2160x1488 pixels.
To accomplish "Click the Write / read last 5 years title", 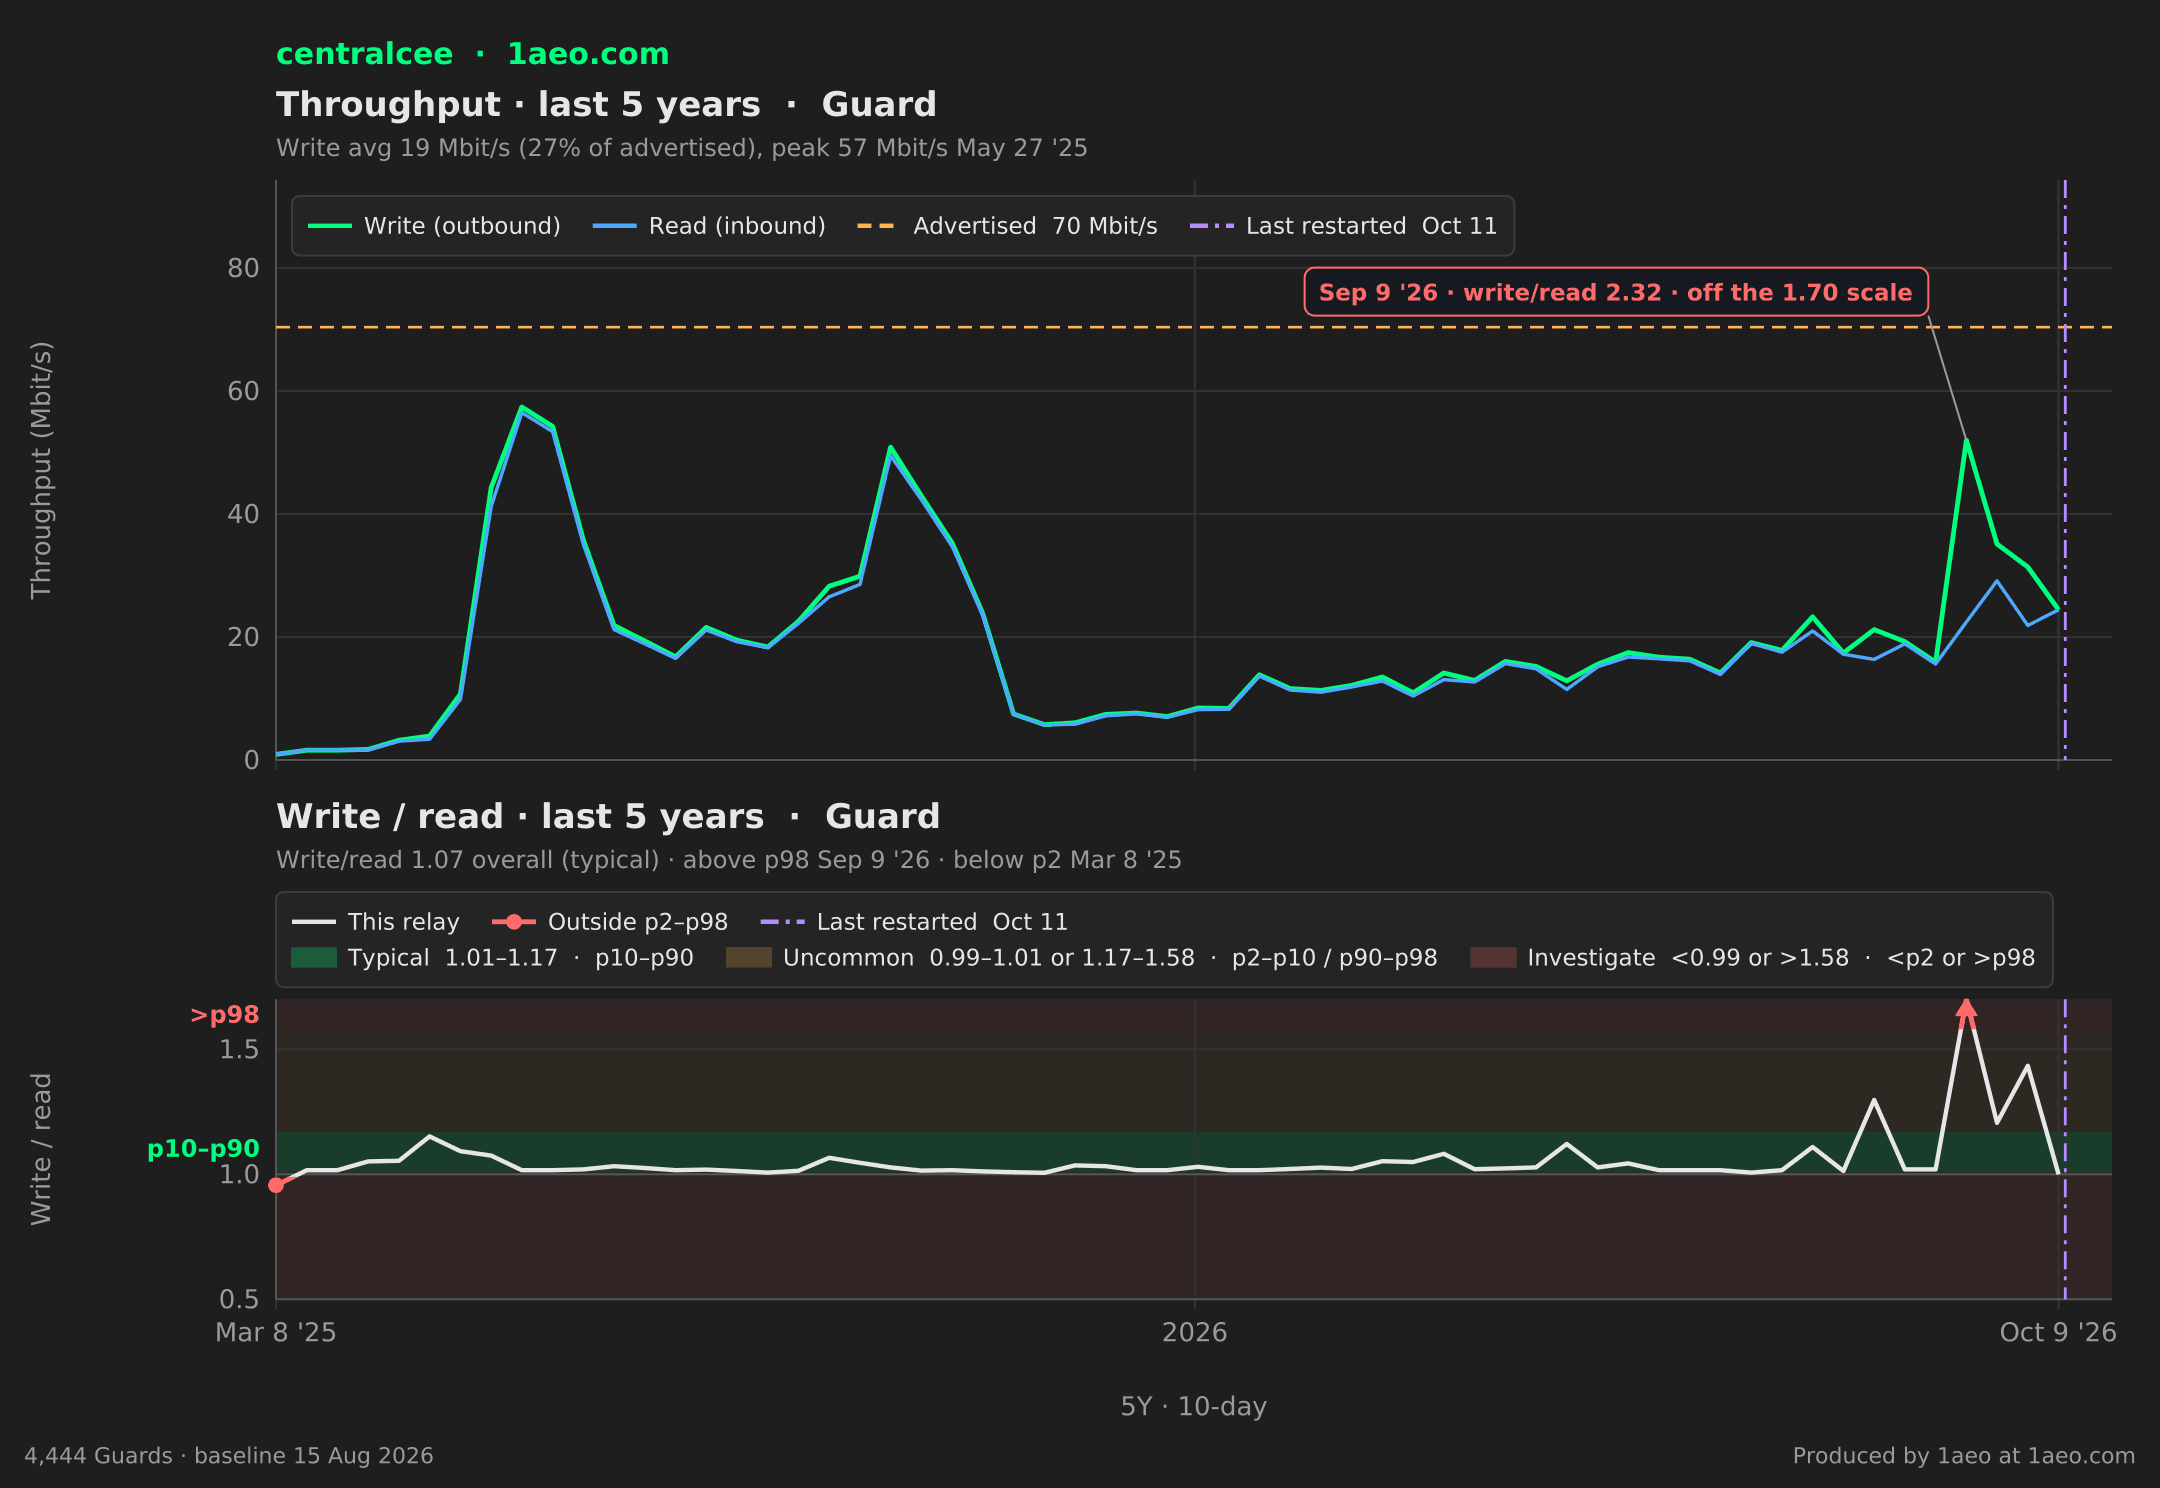I will coord(608,817).
